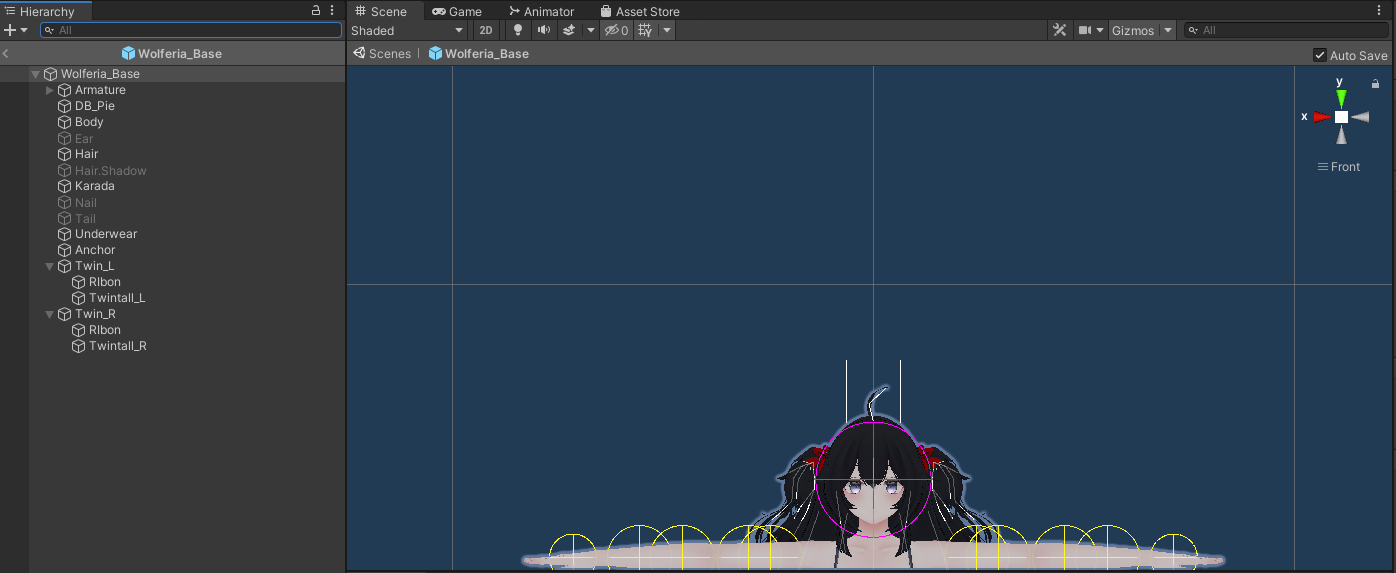Toggle the Hierarchy panel lock icon

[316, 10]
